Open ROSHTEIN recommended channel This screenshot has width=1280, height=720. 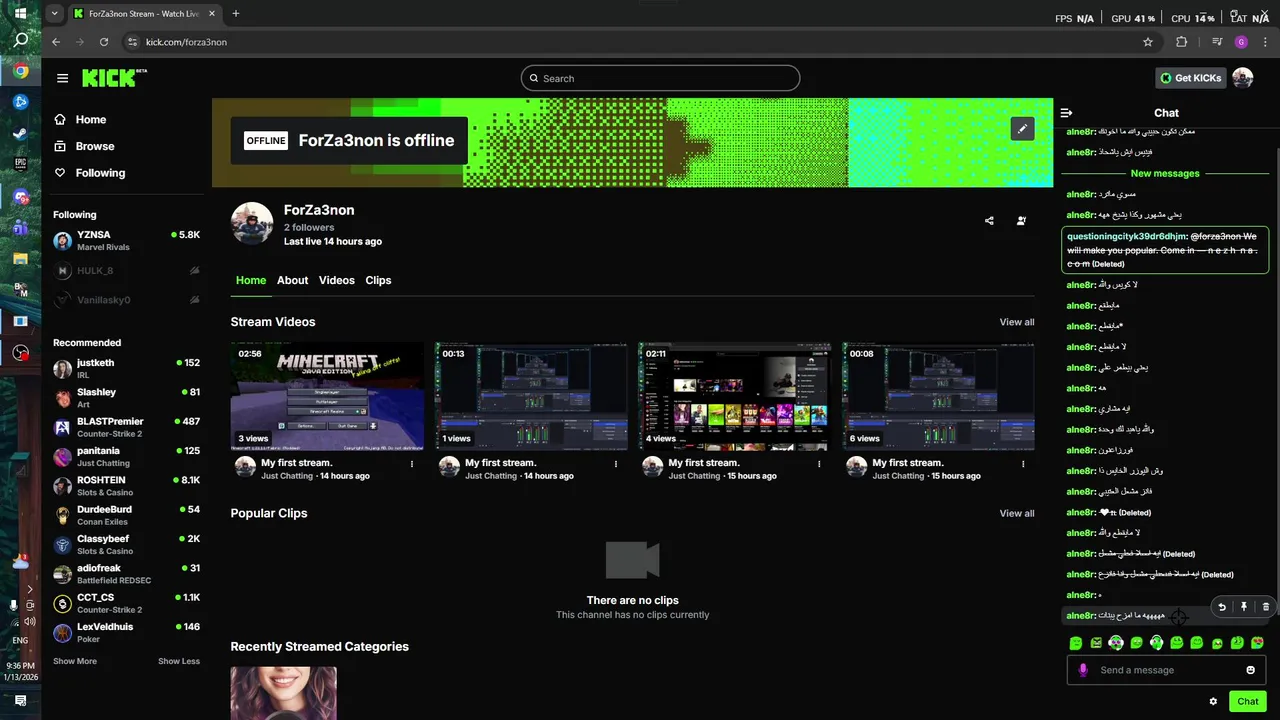[127, 486]
